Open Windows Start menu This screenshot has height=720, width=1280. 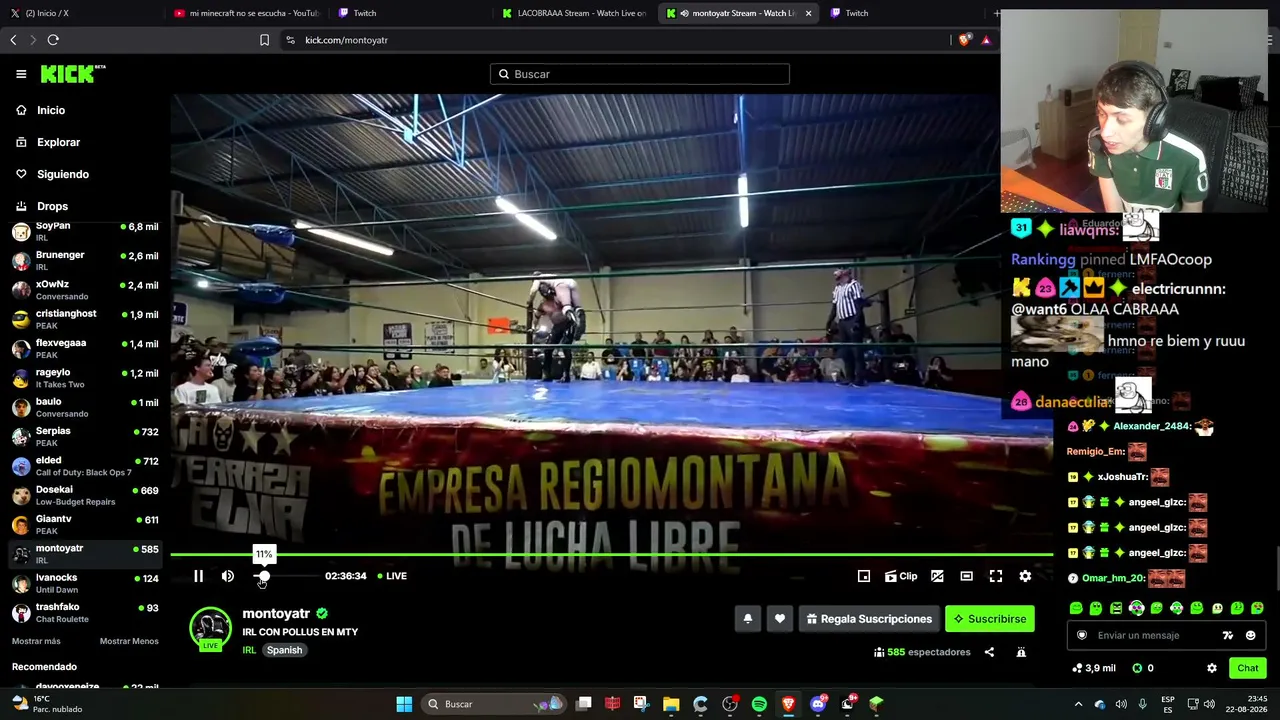click(x=404, y=704)
